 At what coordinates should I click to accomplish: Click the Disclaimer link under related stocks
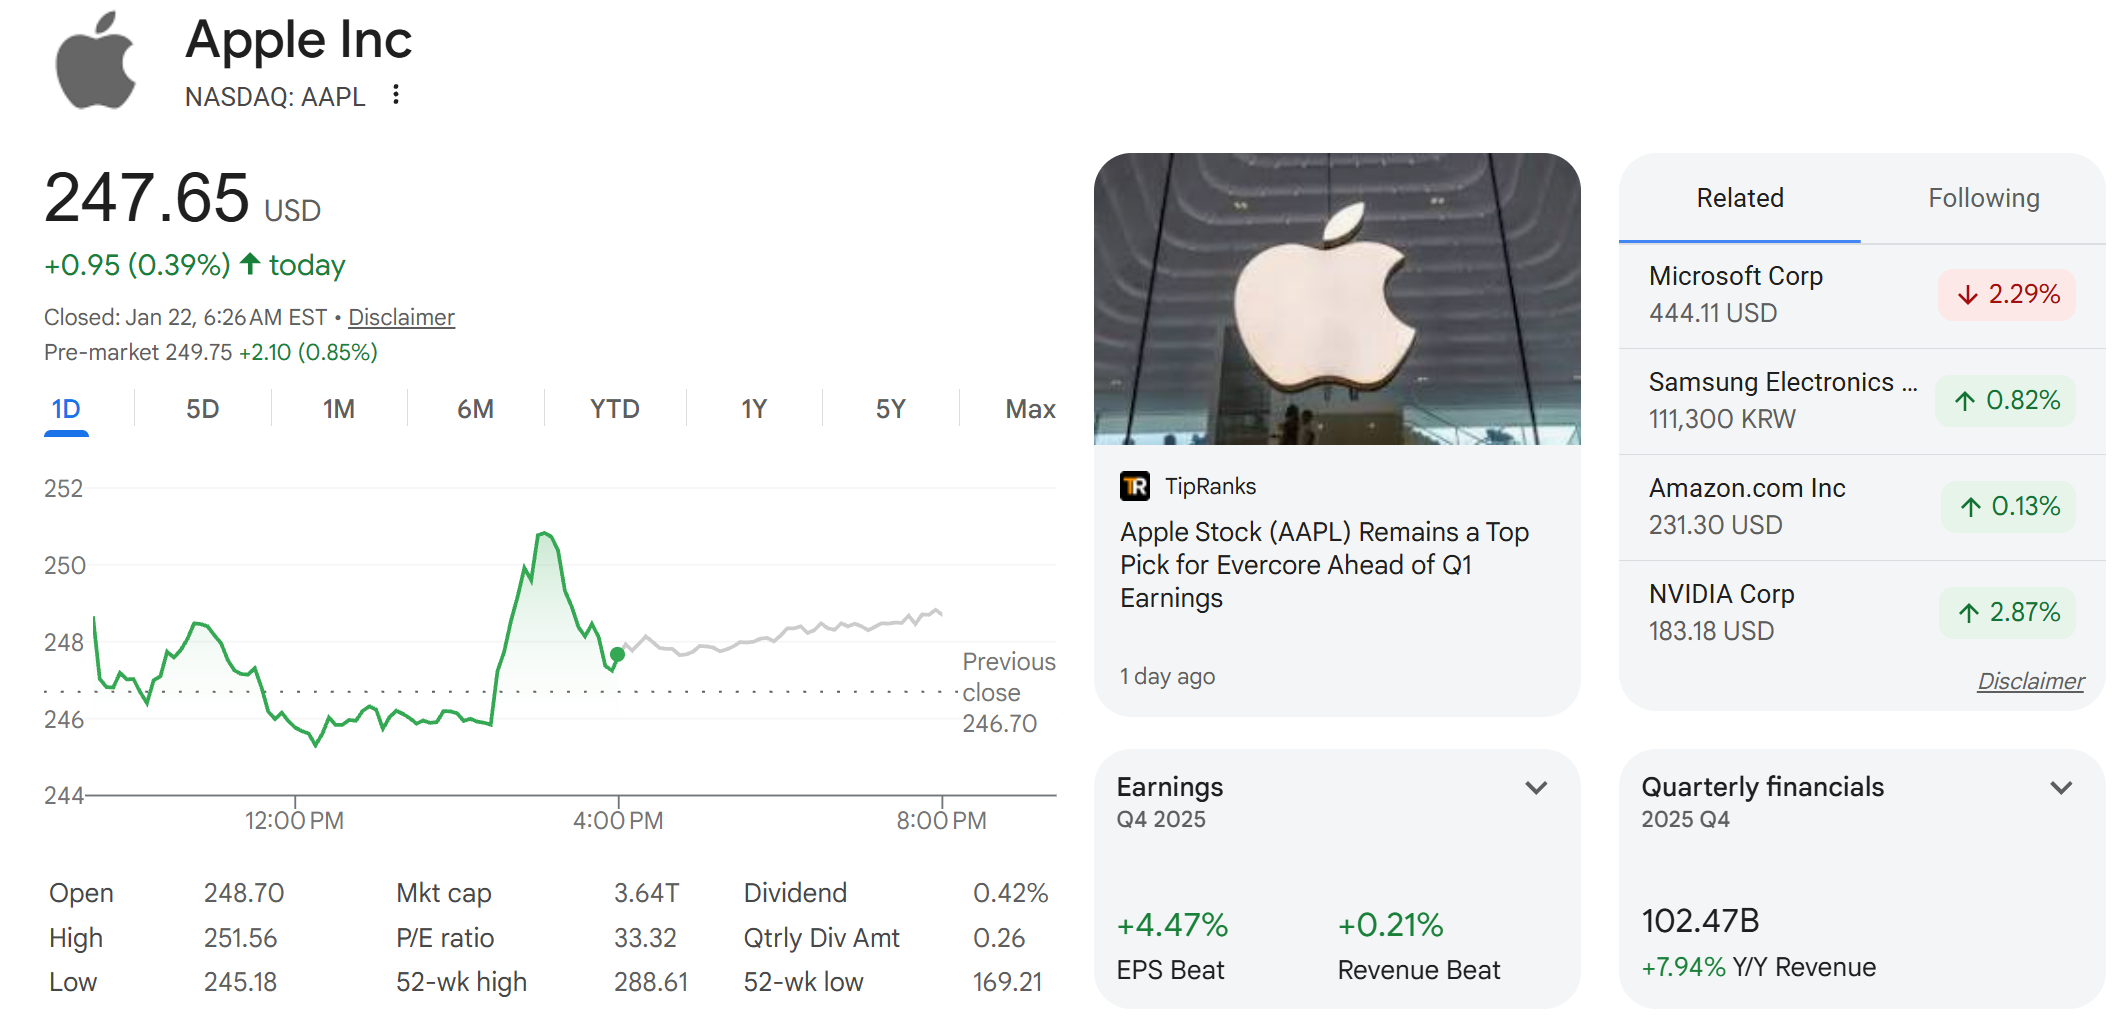[2030, 680]
